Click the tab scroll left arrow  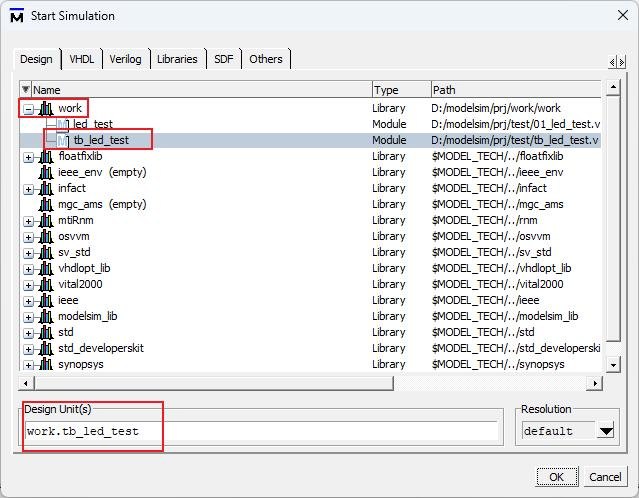coord(612,62)
